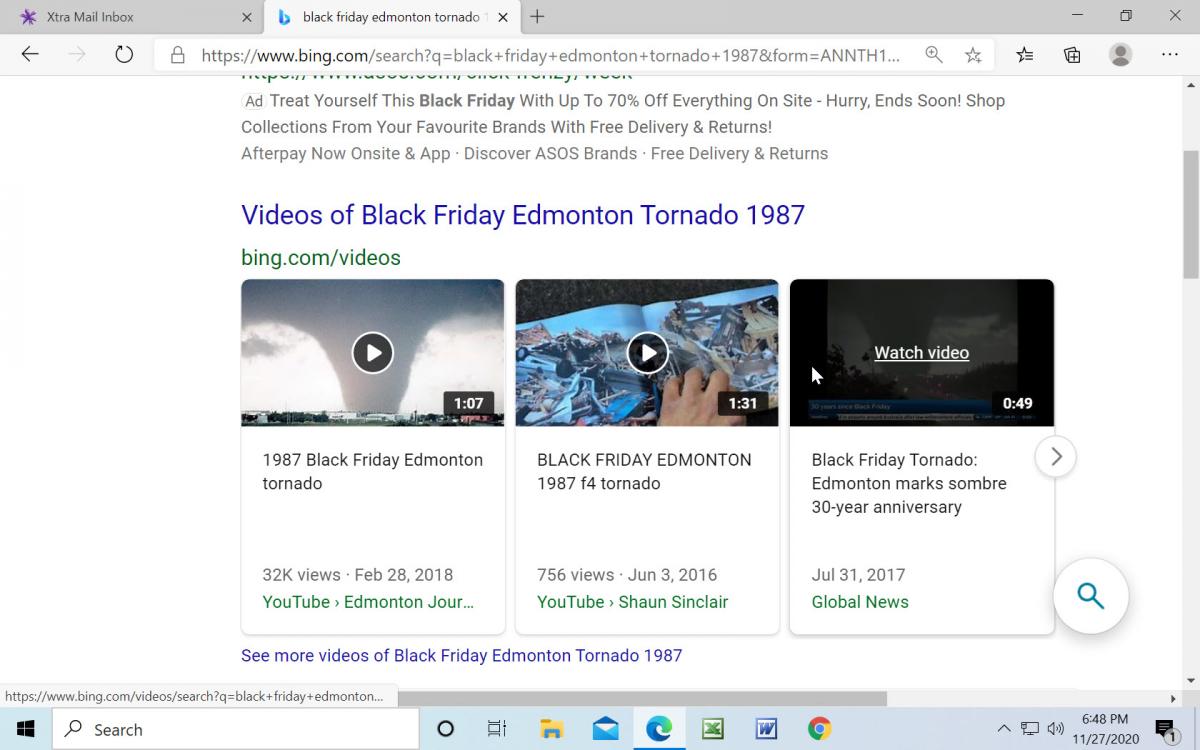This screenshot has width=1200, height=750.
Task: Click the user profile avatar icon
Action: tap(1120, 55)
